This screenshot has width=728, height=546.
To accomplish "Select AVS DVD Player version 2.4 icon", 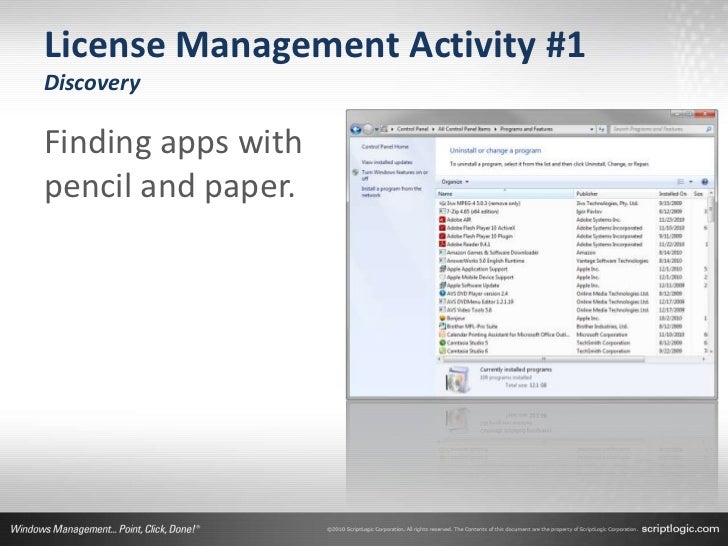I will [x=442, y=293].
